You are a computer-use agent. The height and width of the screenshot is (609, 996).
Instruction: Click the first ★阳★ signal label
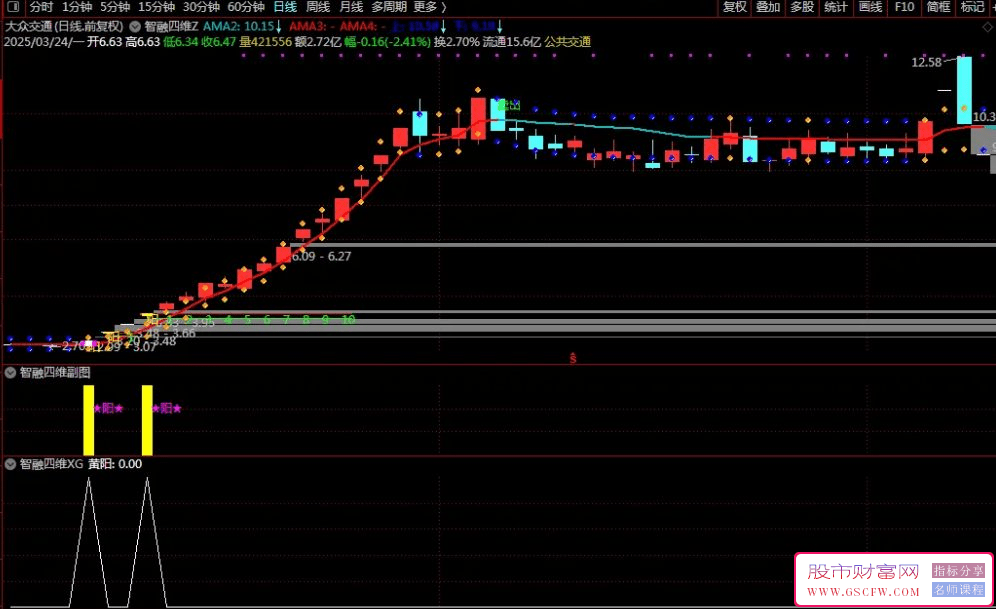pos(109,408)
